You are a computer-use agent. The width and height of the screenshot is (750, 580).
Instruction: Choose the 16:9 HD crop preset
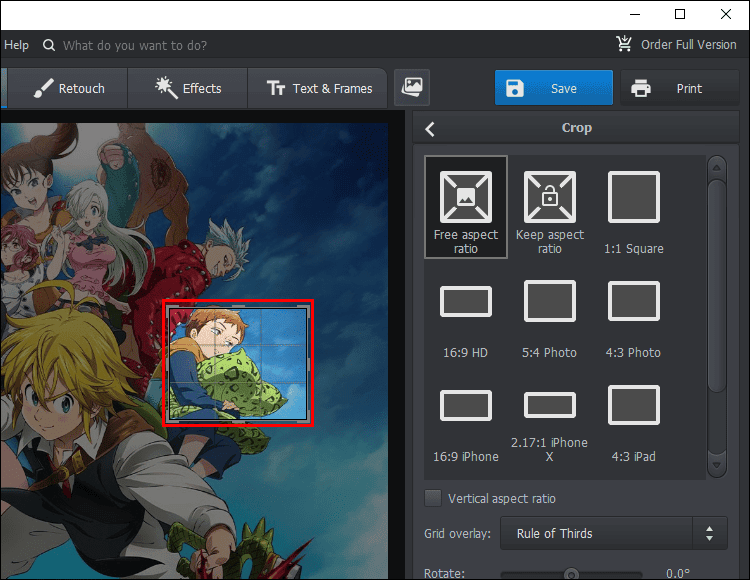(465, 302)
